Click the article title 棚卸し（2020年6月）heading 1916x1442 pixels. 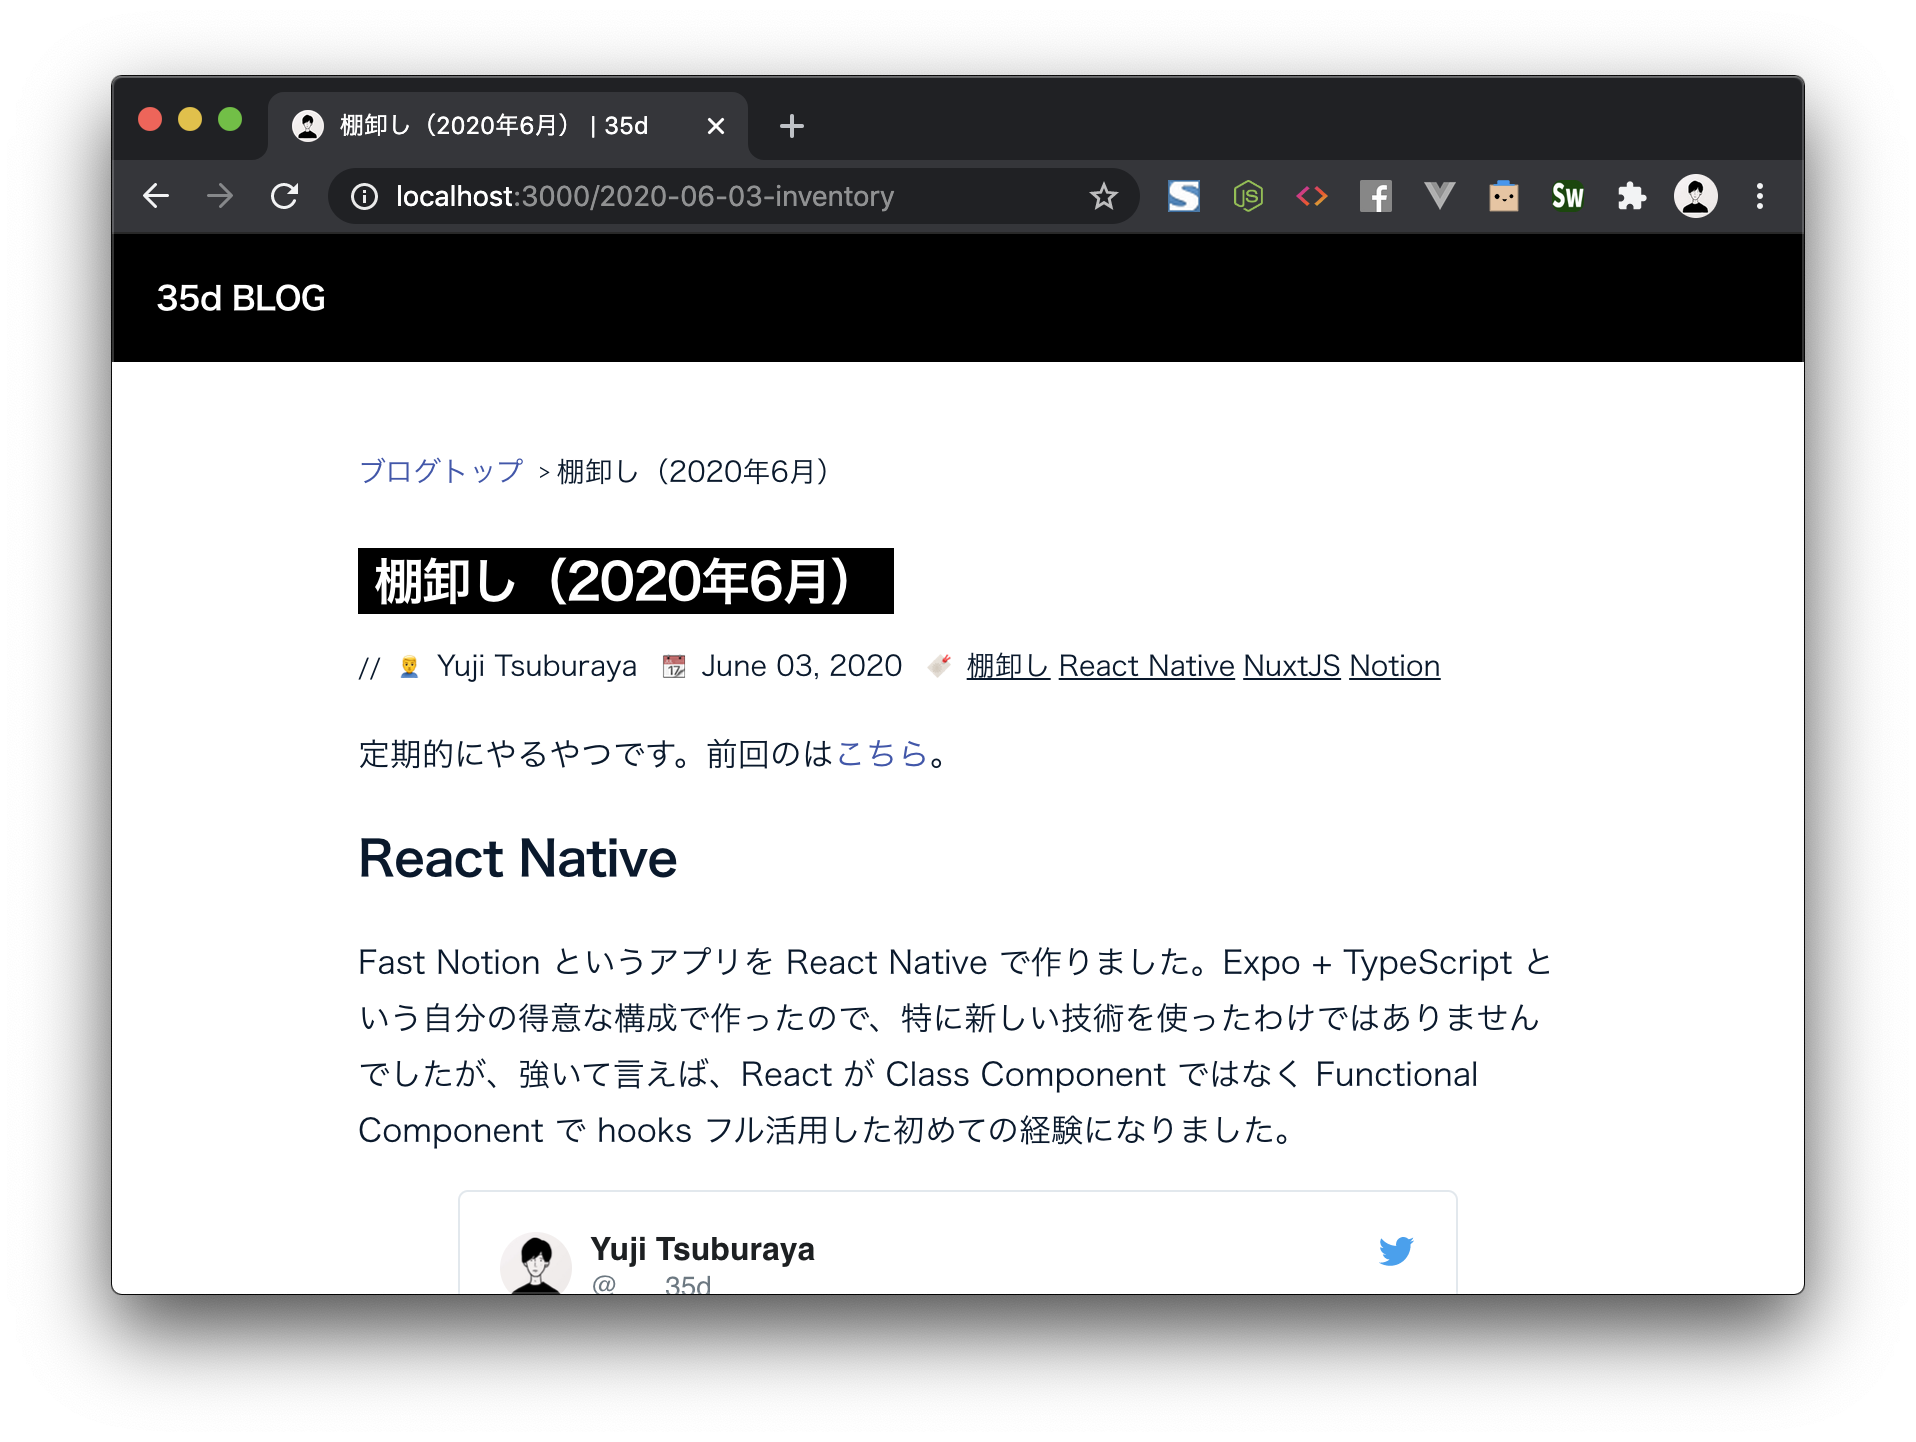click(626, 581)
